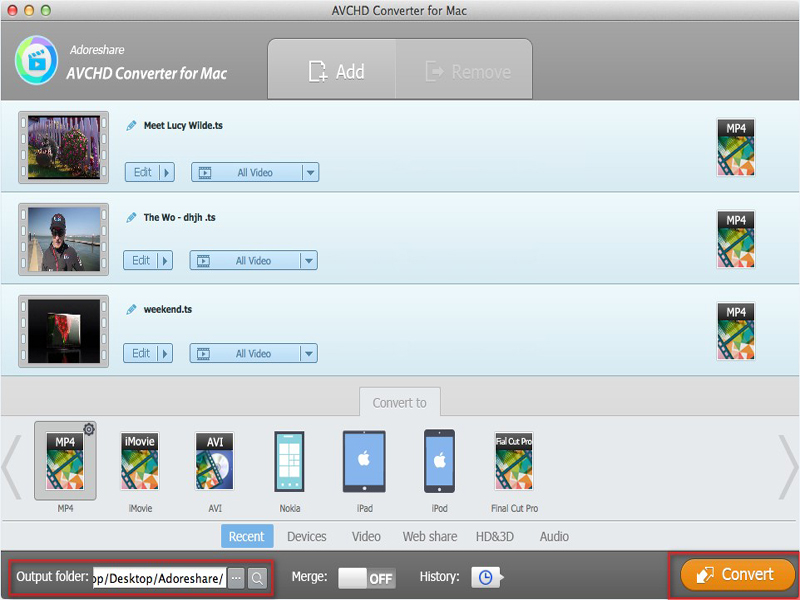Click MP4 output format icon for Meet Lucy Wilde.ts
Viewport: 800px width, 600px height.
[736, 147]
